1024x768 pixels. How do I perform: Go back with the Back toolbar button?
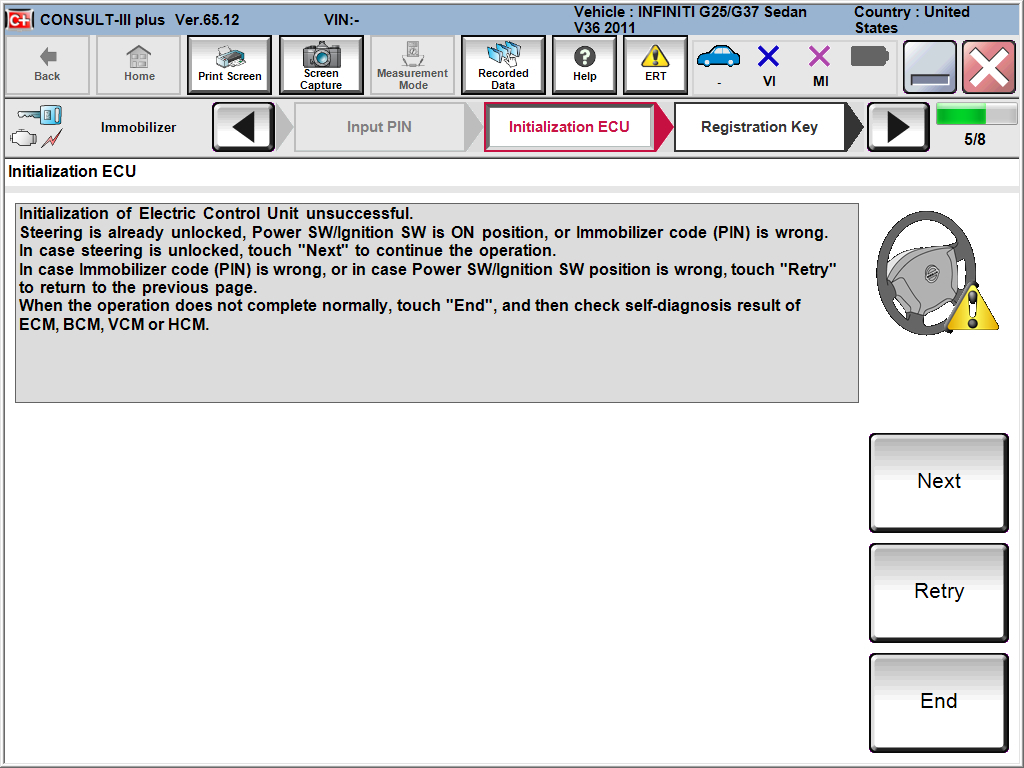coord(47,65)
